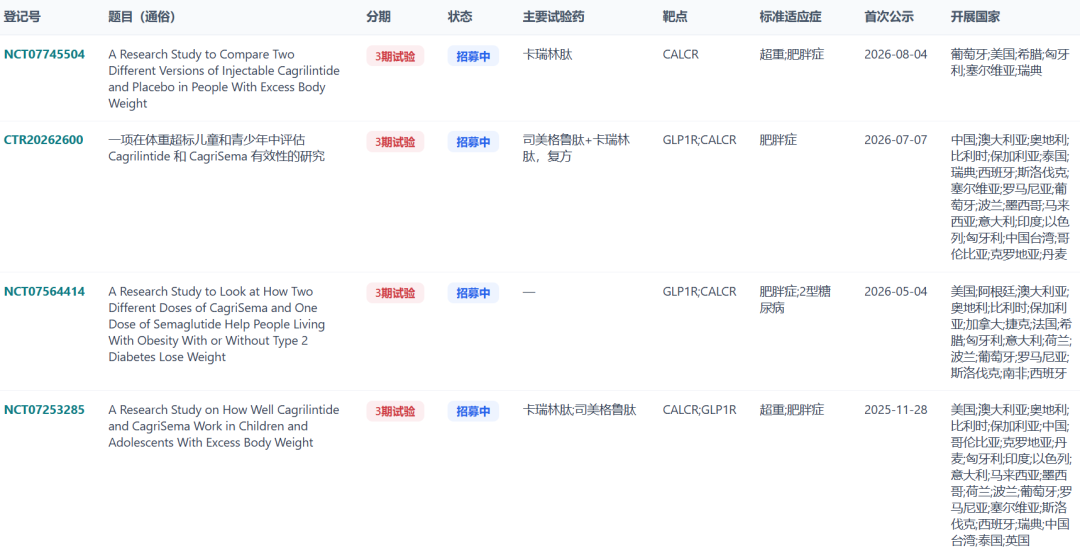Click the 主要试验药 column header
Viewport: 1080px width, 553px height.
coord(553,17)
